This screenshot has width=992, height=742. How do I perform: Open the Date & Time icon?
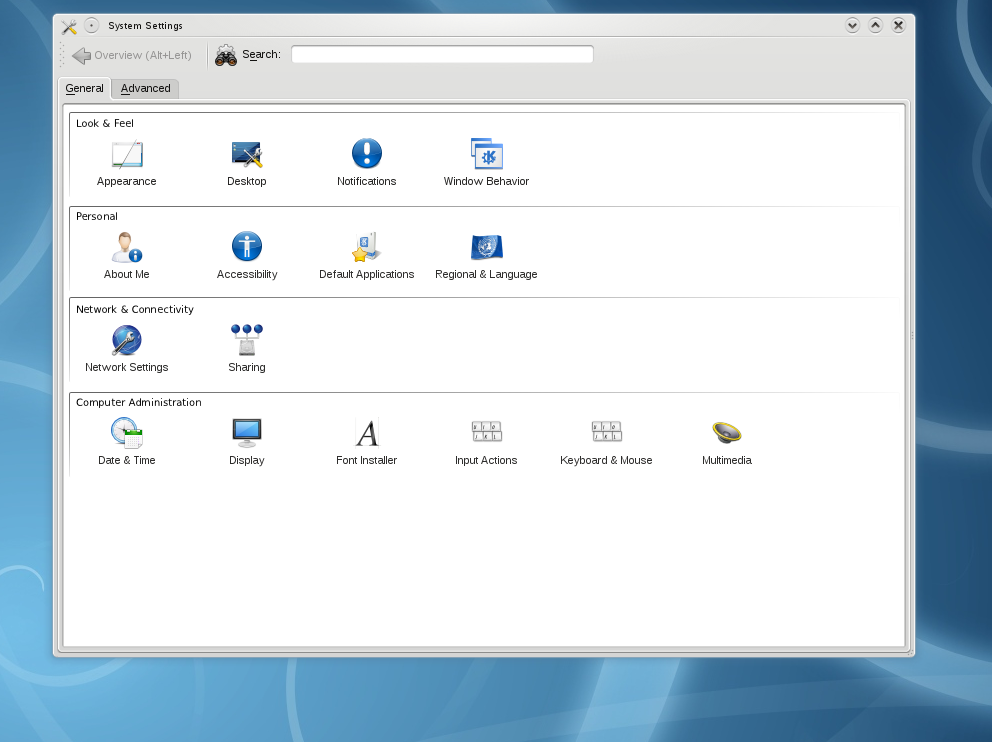pyautogui.click(x=127, y=433)
